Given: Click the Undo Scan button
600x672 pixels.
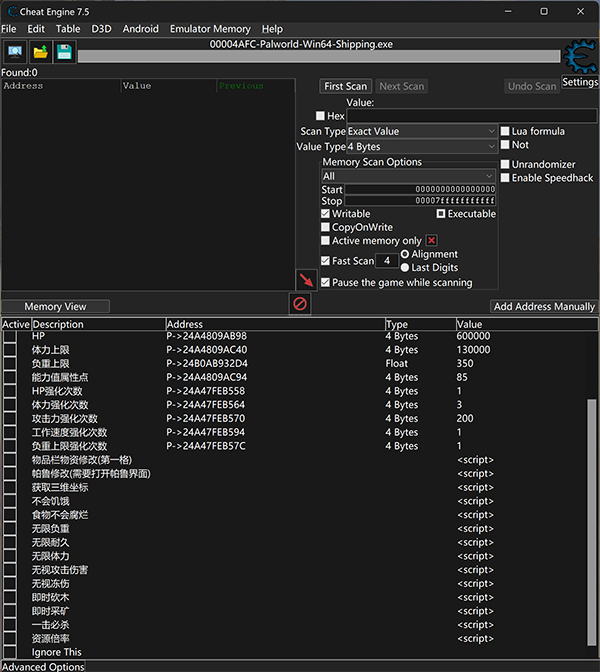Looking at the screenshot, I should coord(532,86).
